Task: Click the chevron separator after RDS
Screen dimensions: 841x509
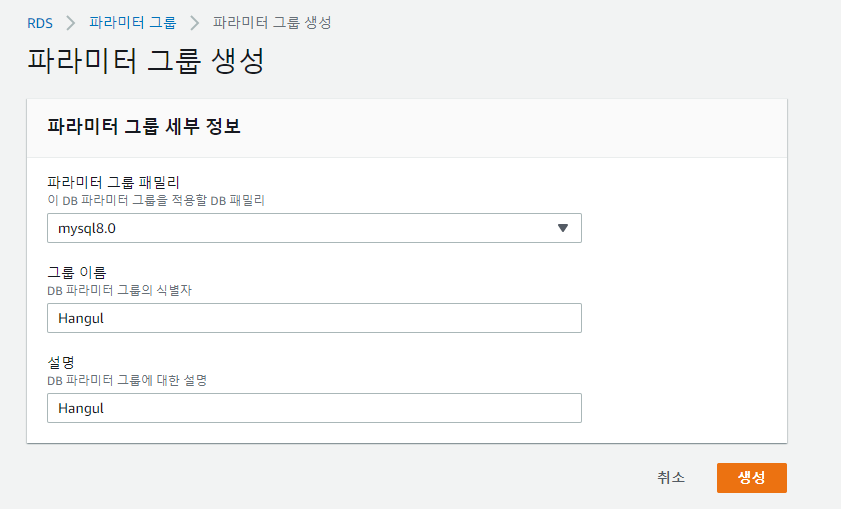Action: point(71,22)
